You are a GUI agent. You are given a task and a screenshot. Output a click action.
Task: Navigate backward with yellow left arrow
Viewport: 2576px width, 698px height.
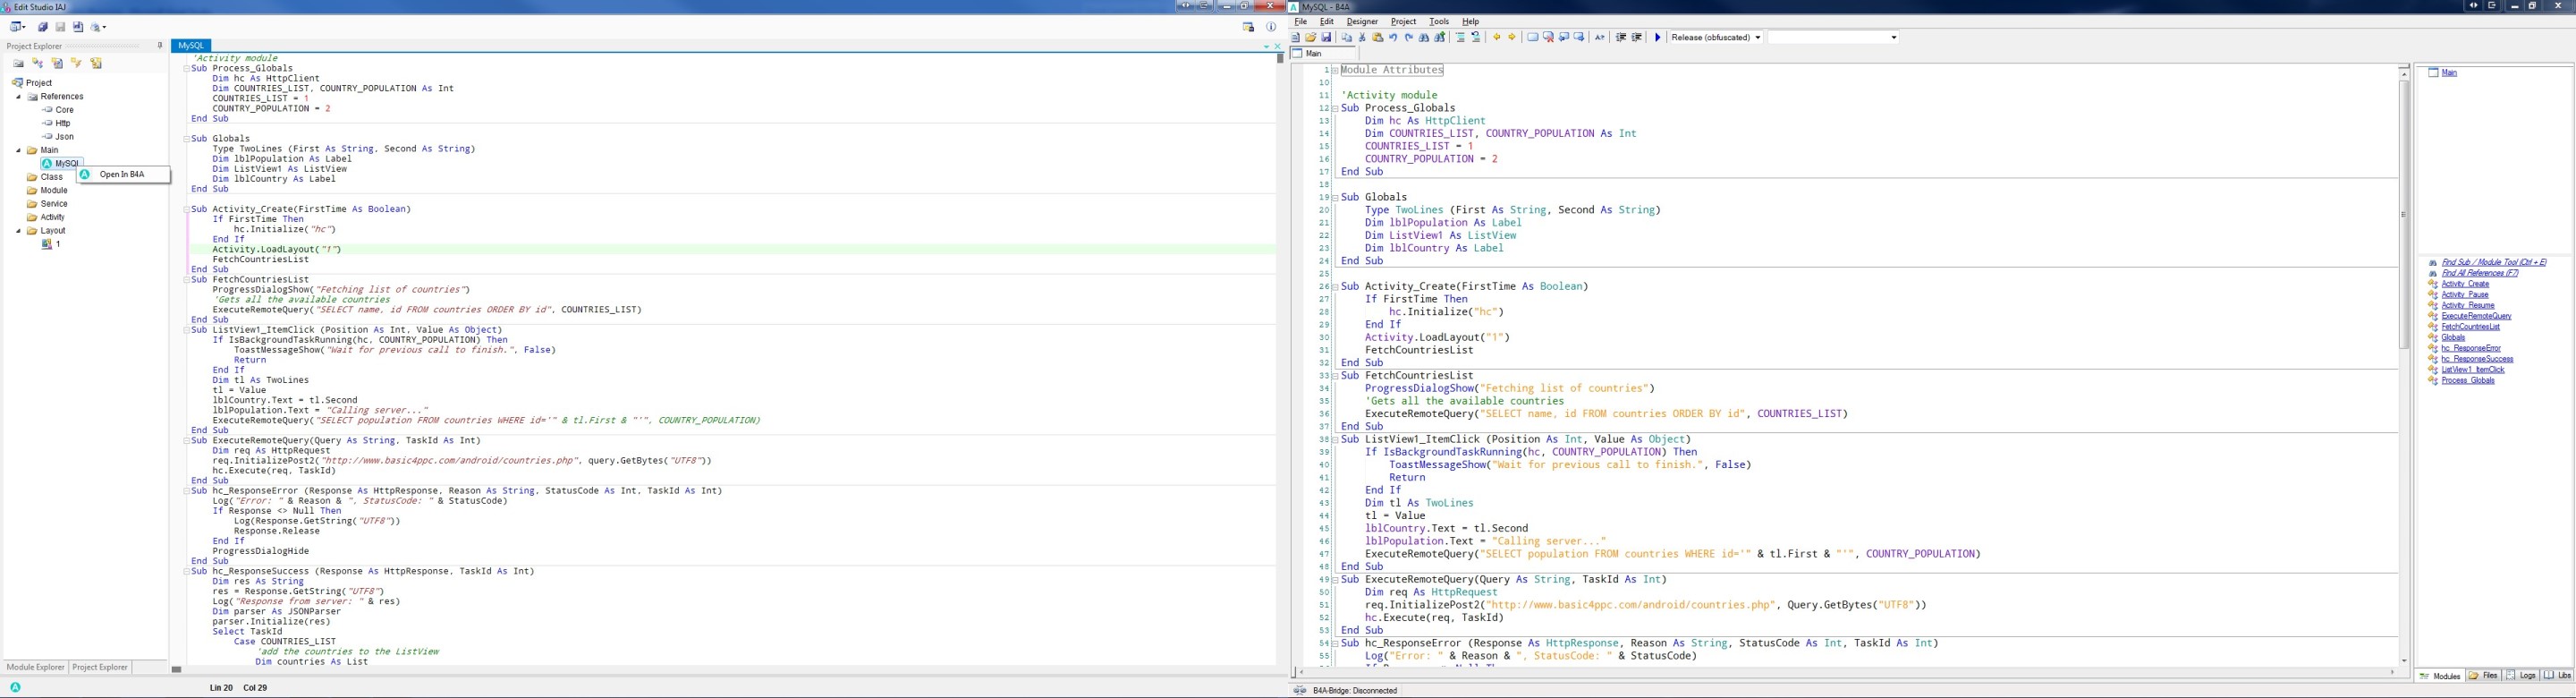point(1497,38)
